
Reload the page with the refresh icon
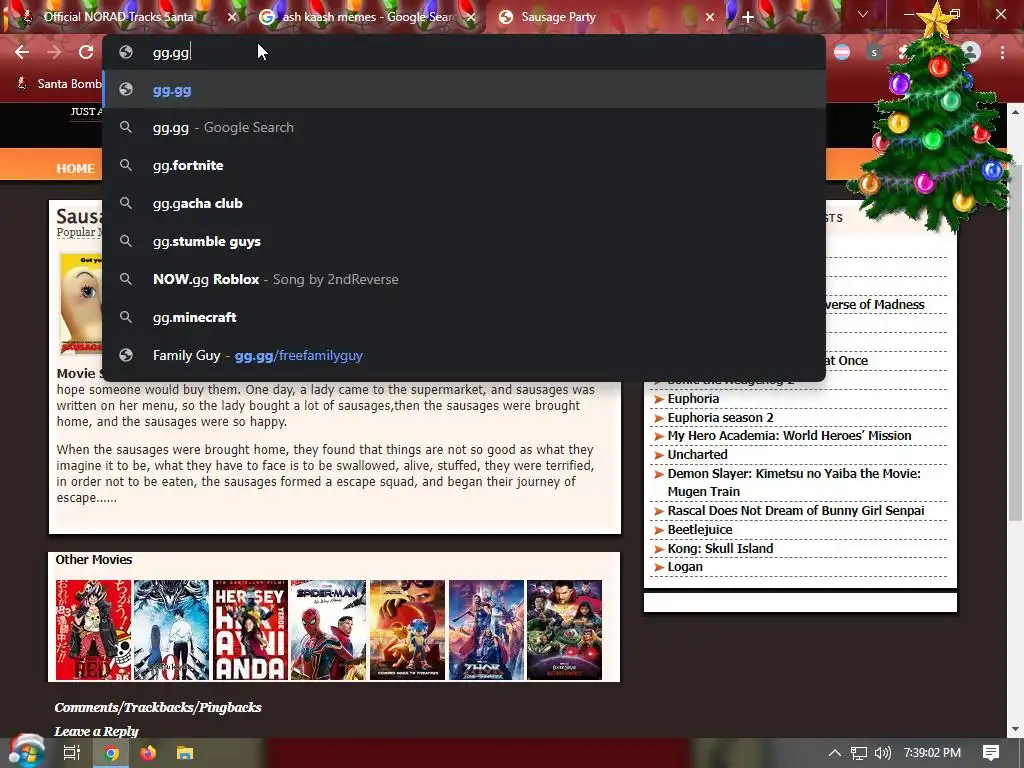click(x=86, y=52)
